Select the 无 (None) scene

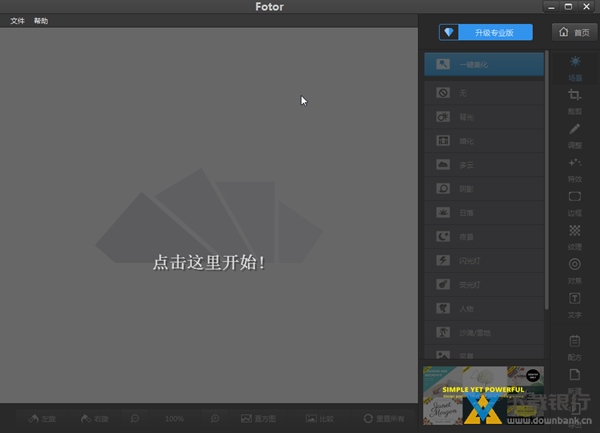[x=484, y=93]
